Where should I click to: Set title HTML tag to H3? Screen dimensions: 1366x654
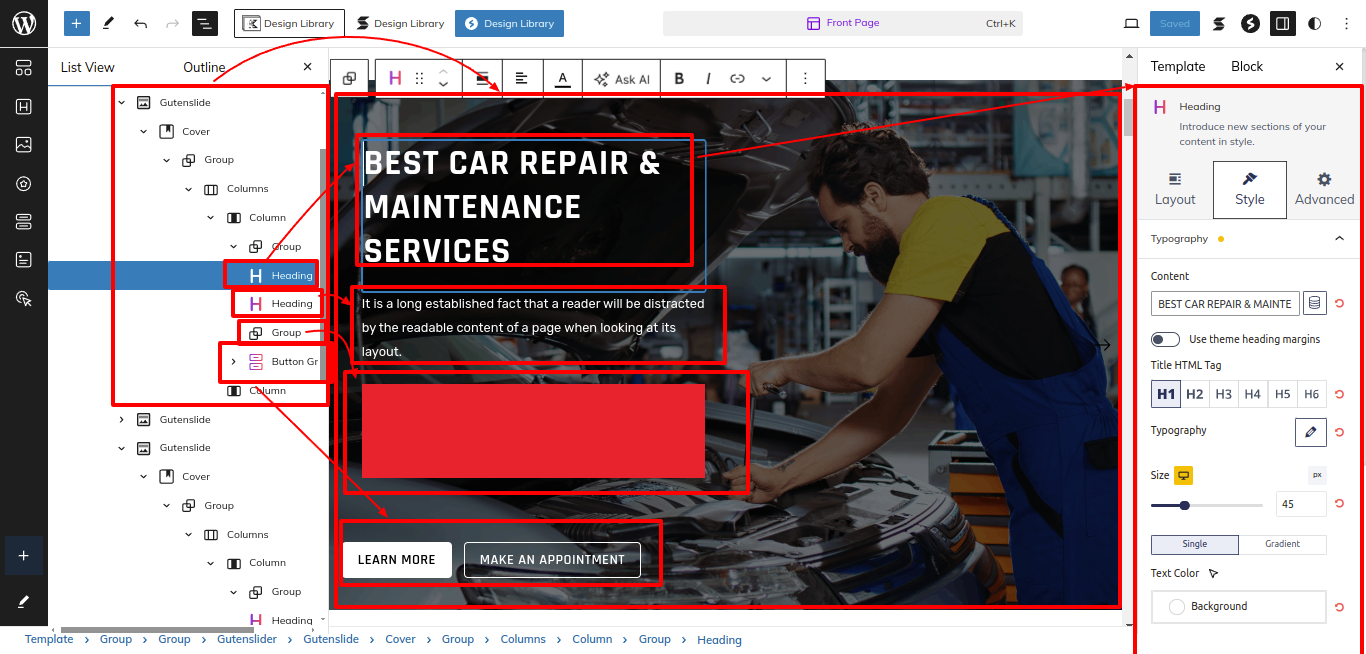tap(1224, 394)
